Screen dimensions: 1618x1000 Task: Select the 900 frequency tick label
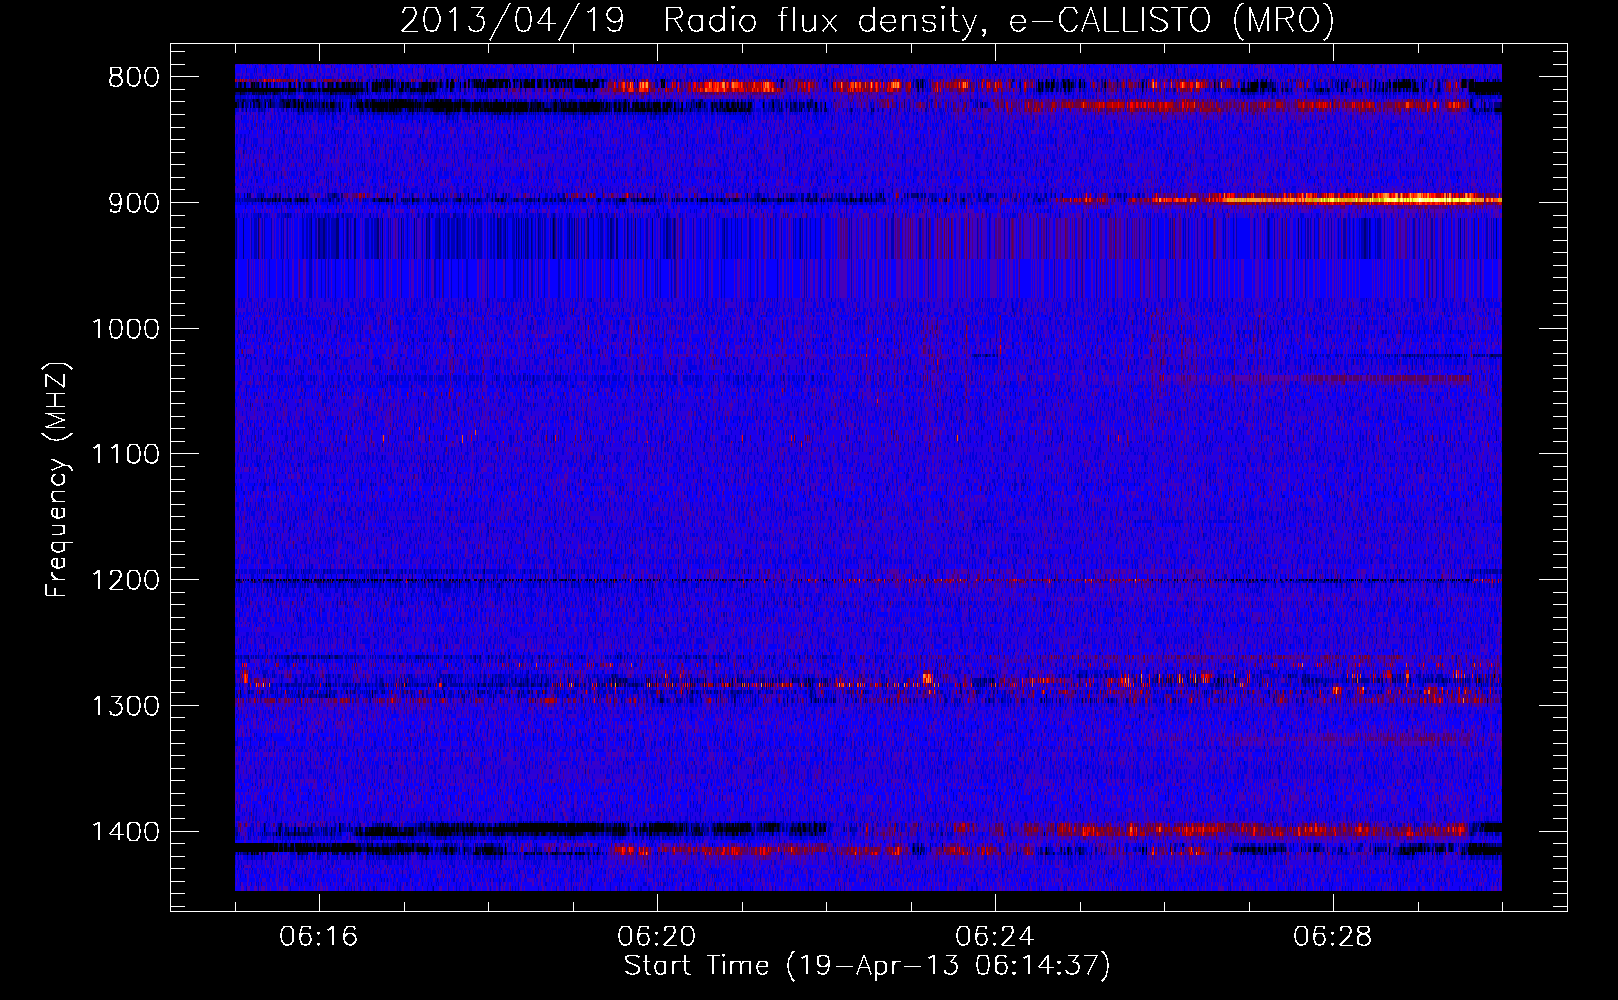[134, 204]
